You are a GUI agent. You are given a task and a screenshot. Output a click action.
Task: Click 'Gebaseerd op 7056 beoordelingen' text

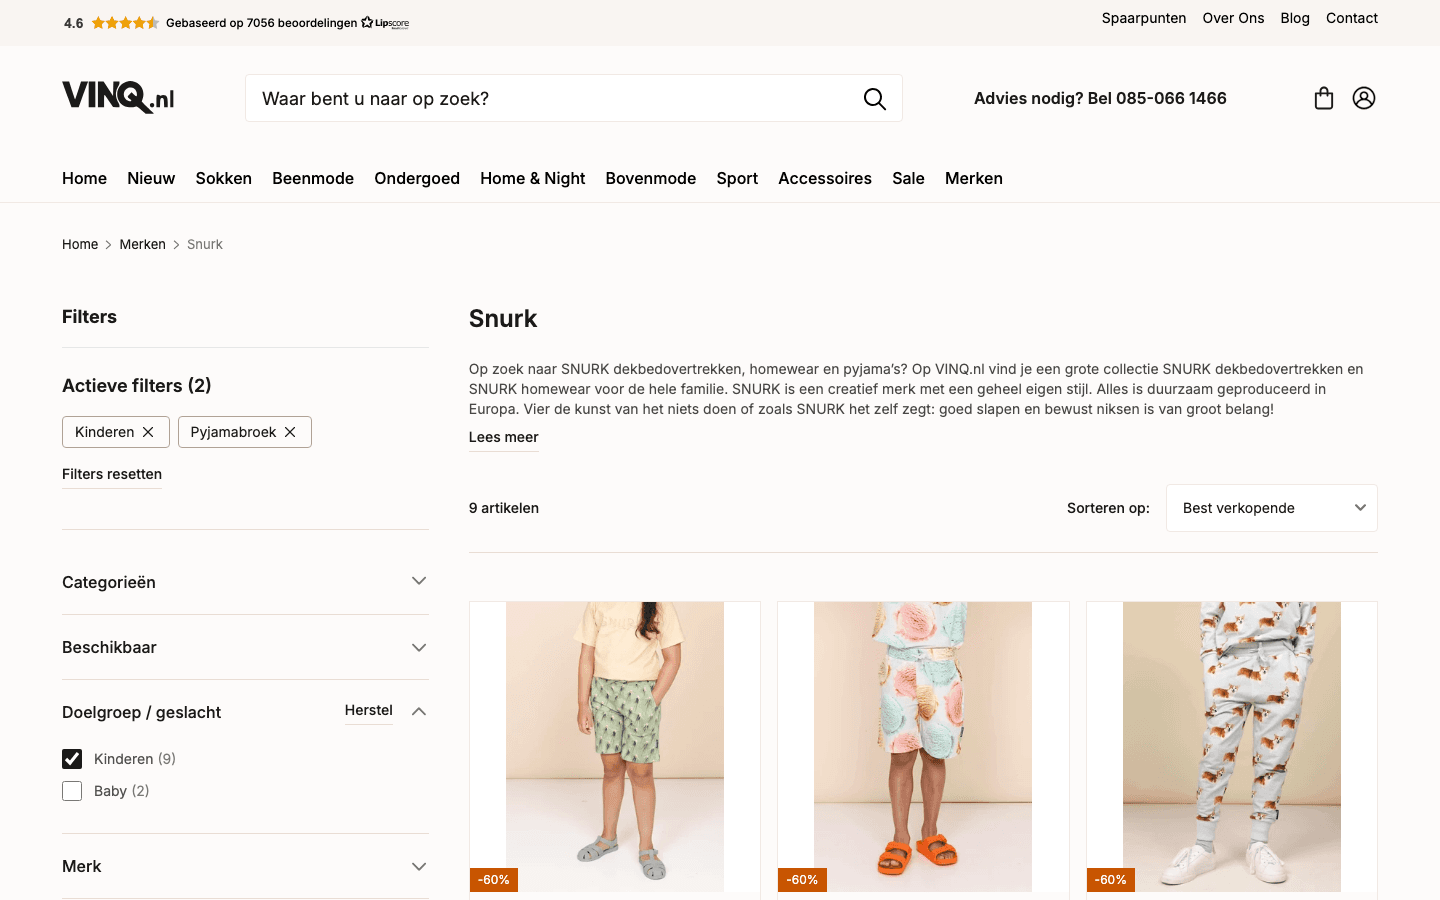[261, 23]
